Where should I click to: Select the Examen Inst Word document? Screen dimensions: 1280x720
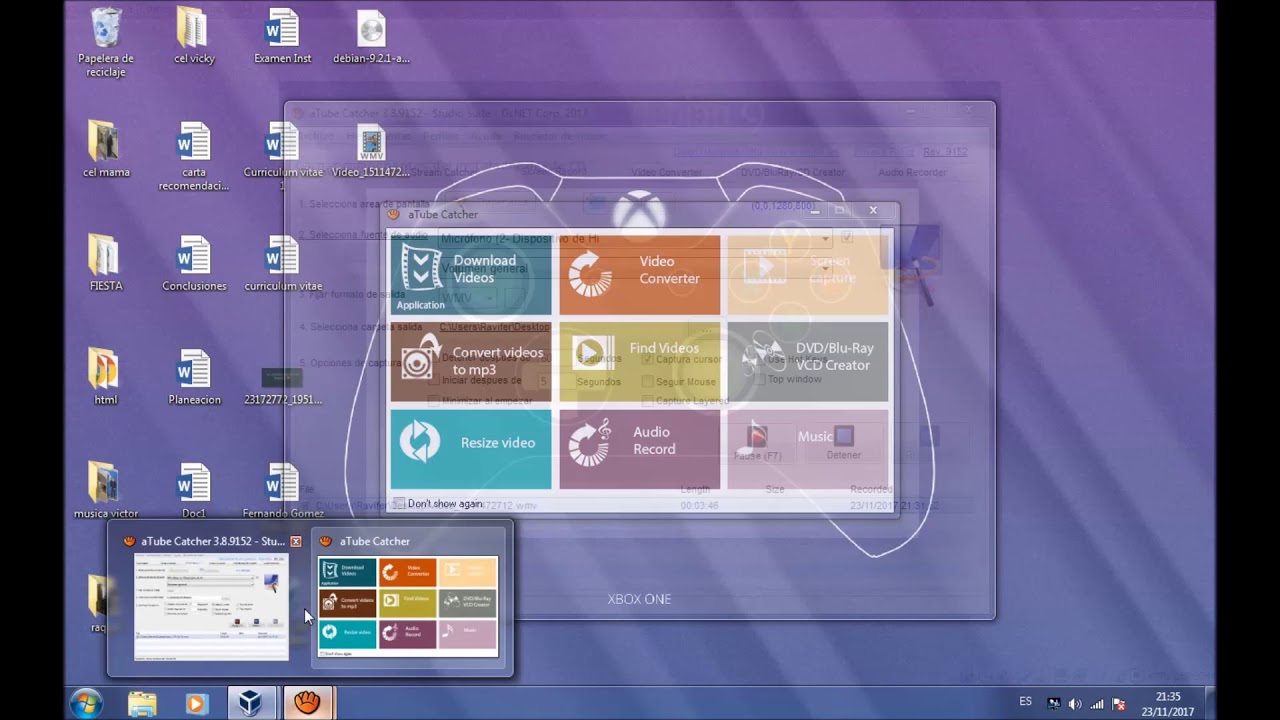pyautogui.click(x=283, y=36)
